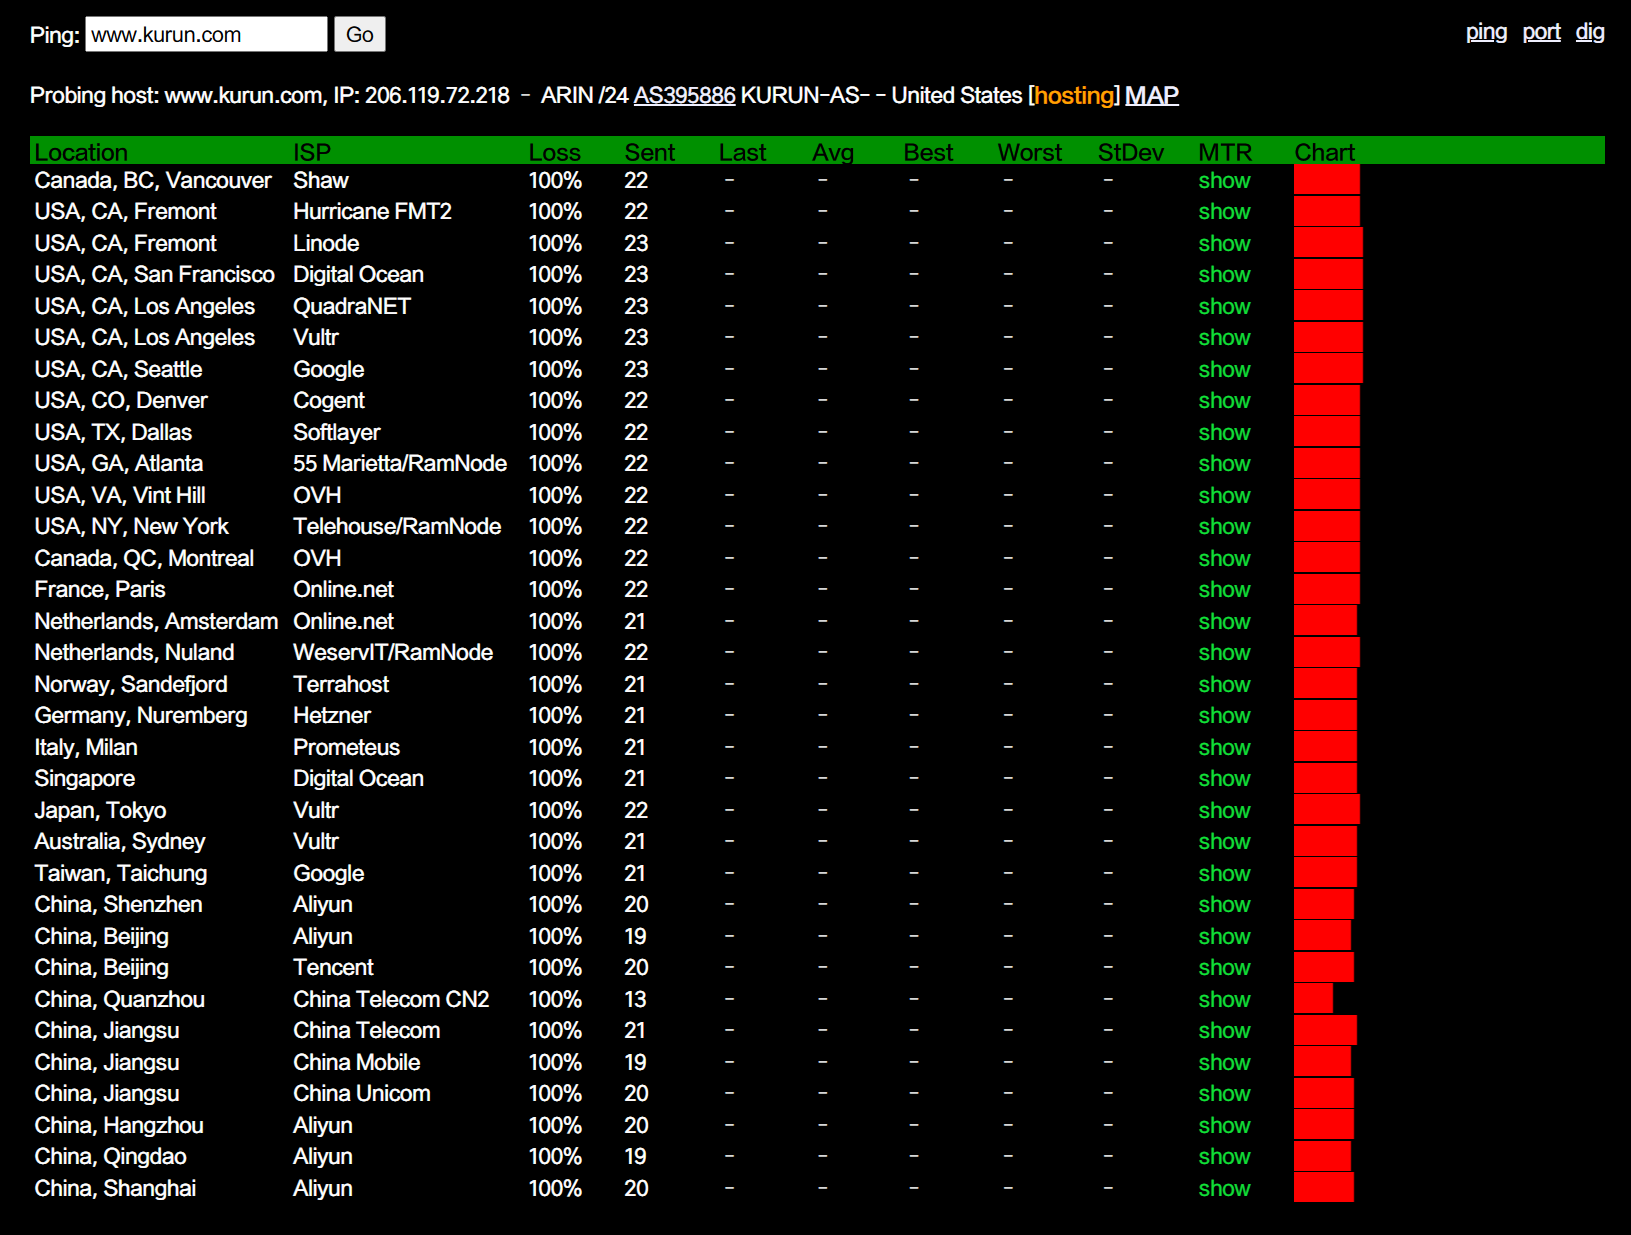Image resolution: width=1631 pixels, height=1235 pixels.
Task: Click the red chart bar for Vancouver Shaw
Action: point(1326,180)
